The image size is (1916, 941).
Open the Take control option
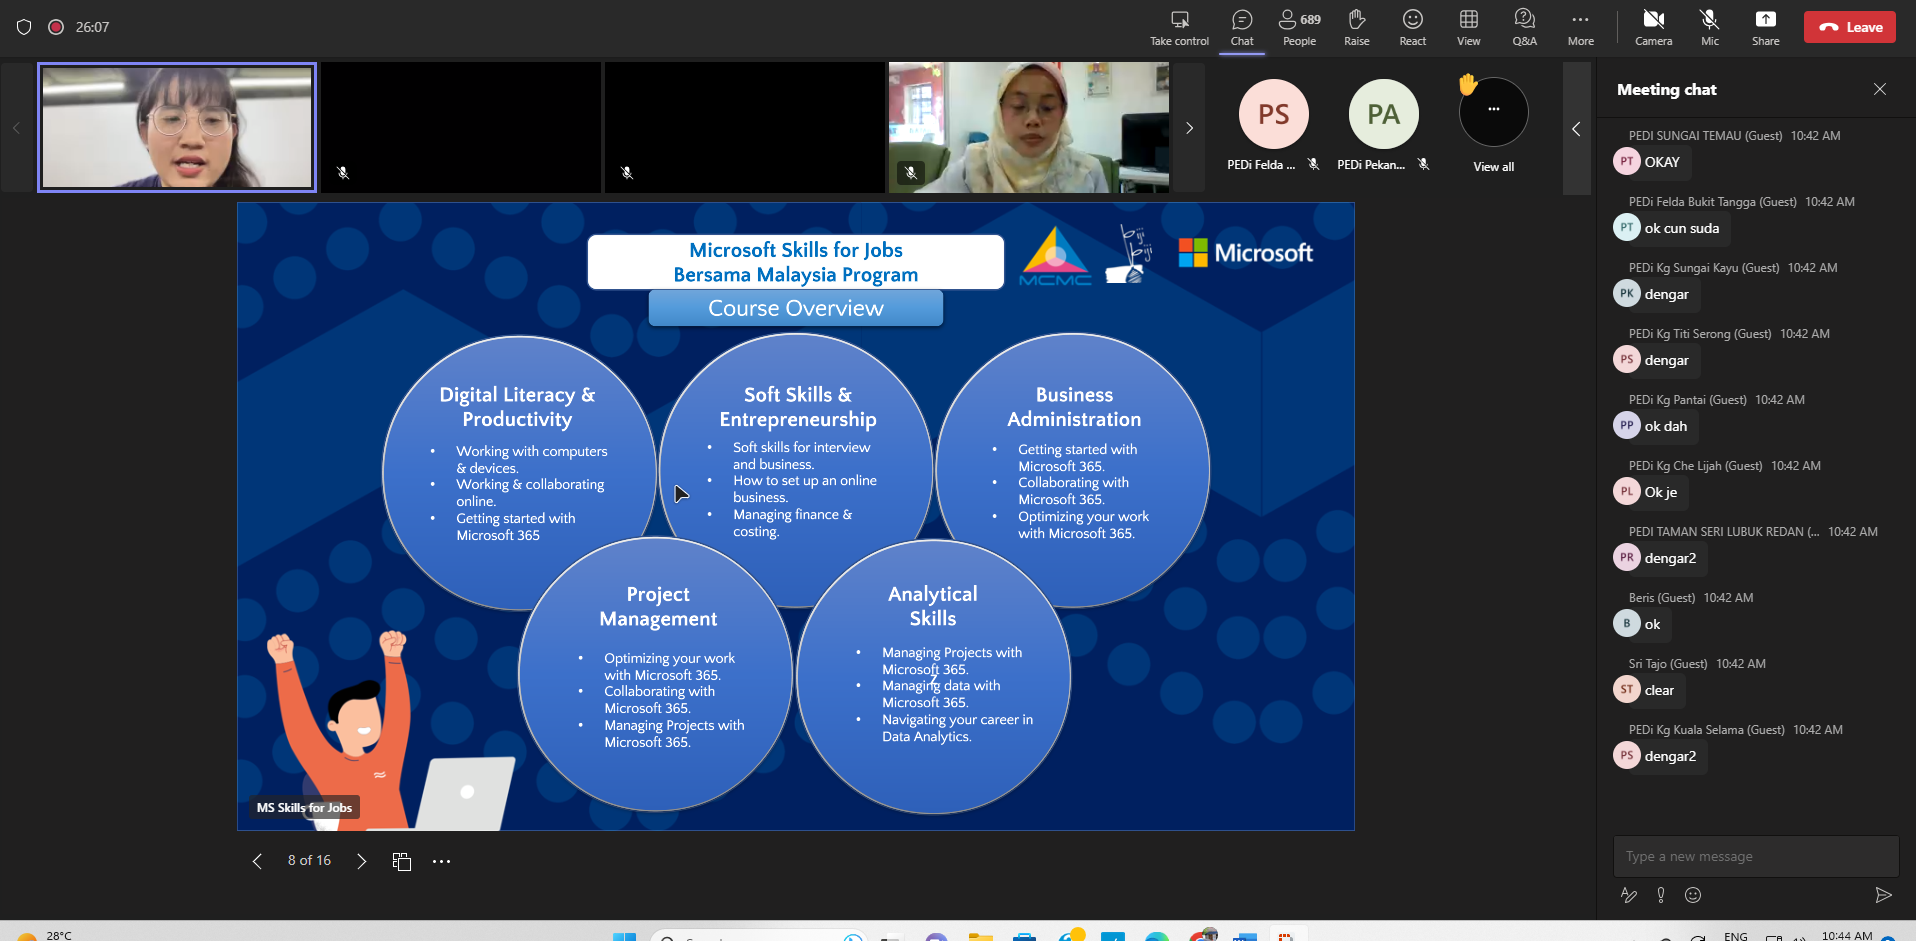pos(1179,27)
